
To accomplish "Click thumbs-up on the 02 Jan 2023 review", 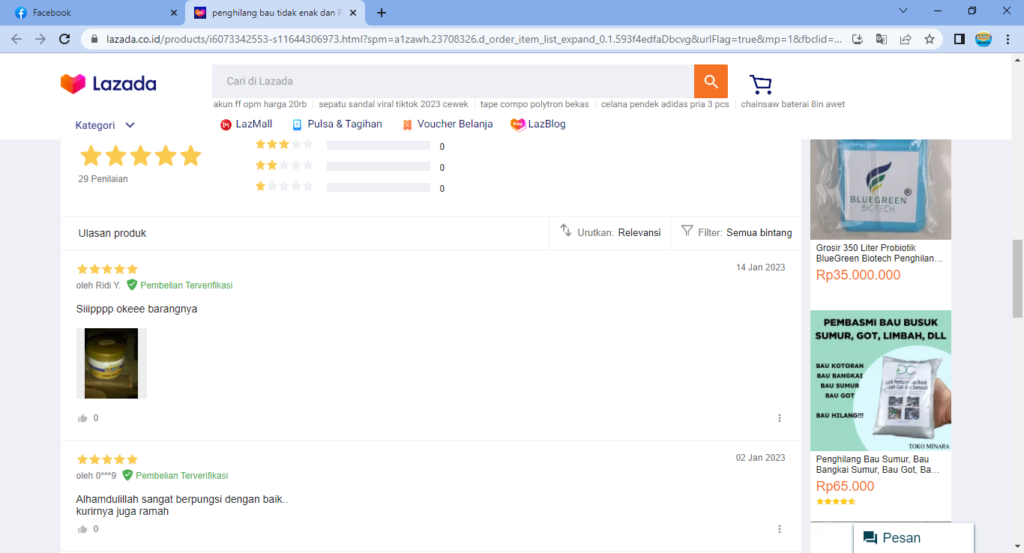I will (82, 529).
